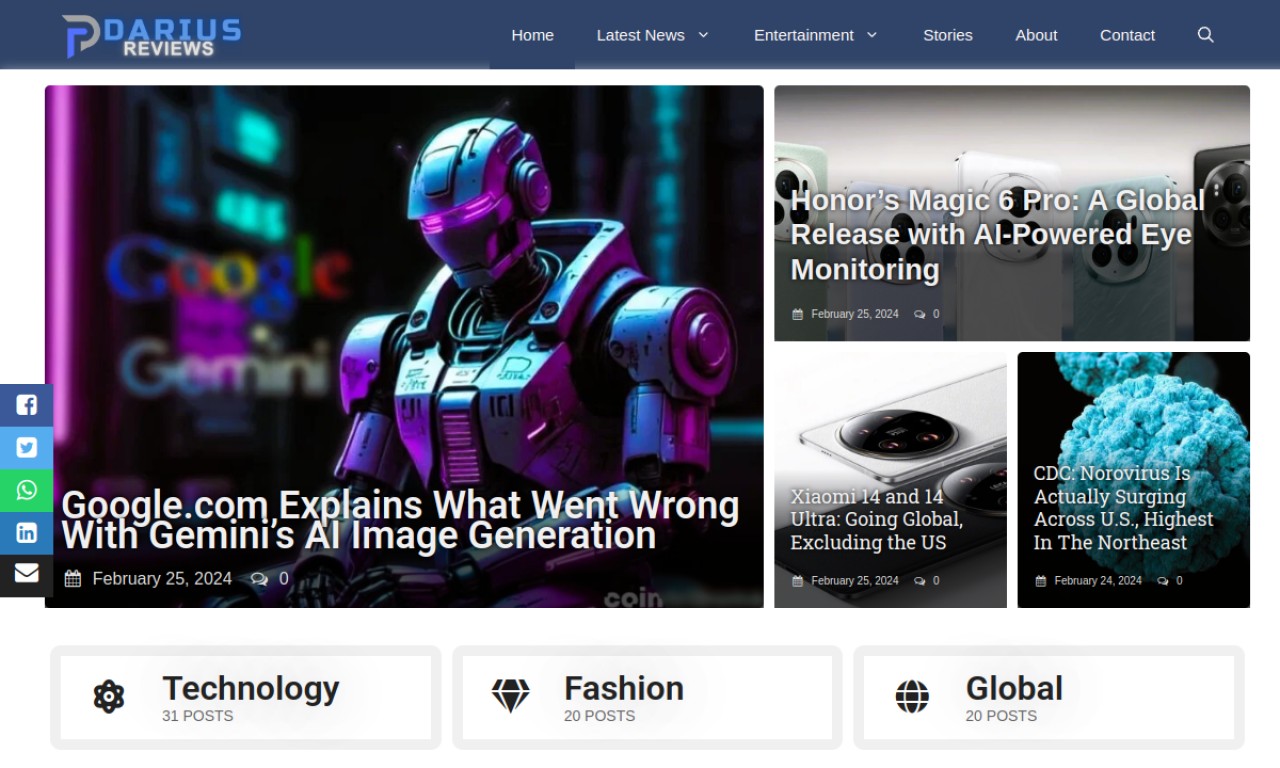
Task: Open the Gemini AI Image Generation article
Action: click(400, 520)
